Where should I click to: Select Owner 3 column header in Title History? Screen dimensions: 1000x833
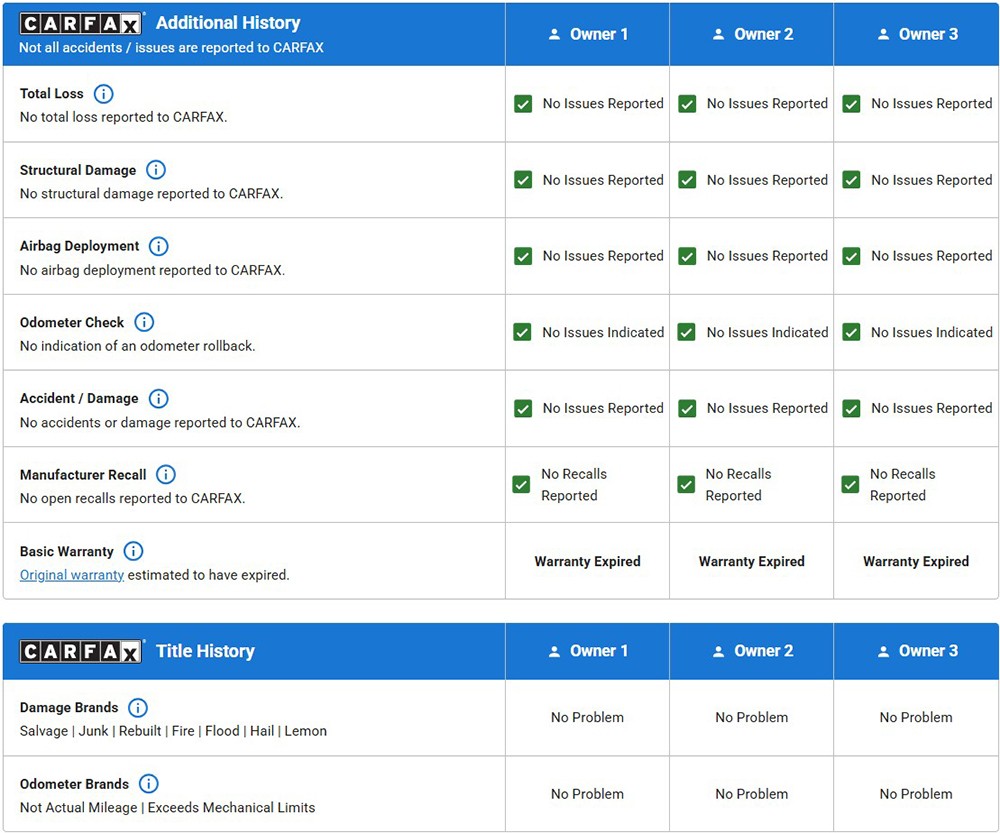point(916,651)
